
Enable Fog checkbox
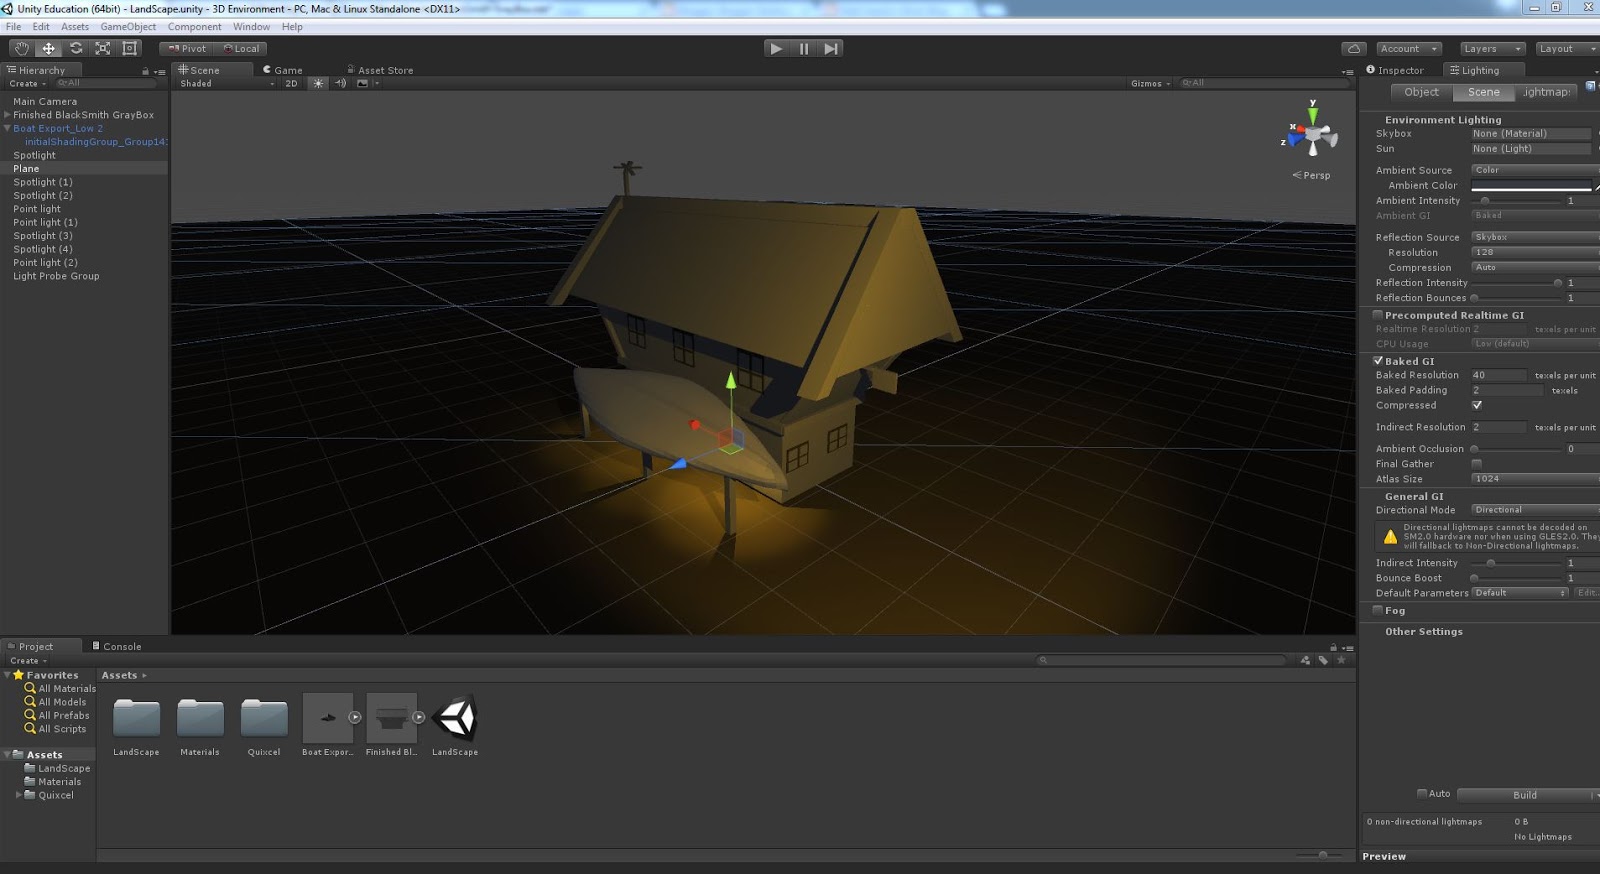pyautogui.click(x=1378, y=609)
